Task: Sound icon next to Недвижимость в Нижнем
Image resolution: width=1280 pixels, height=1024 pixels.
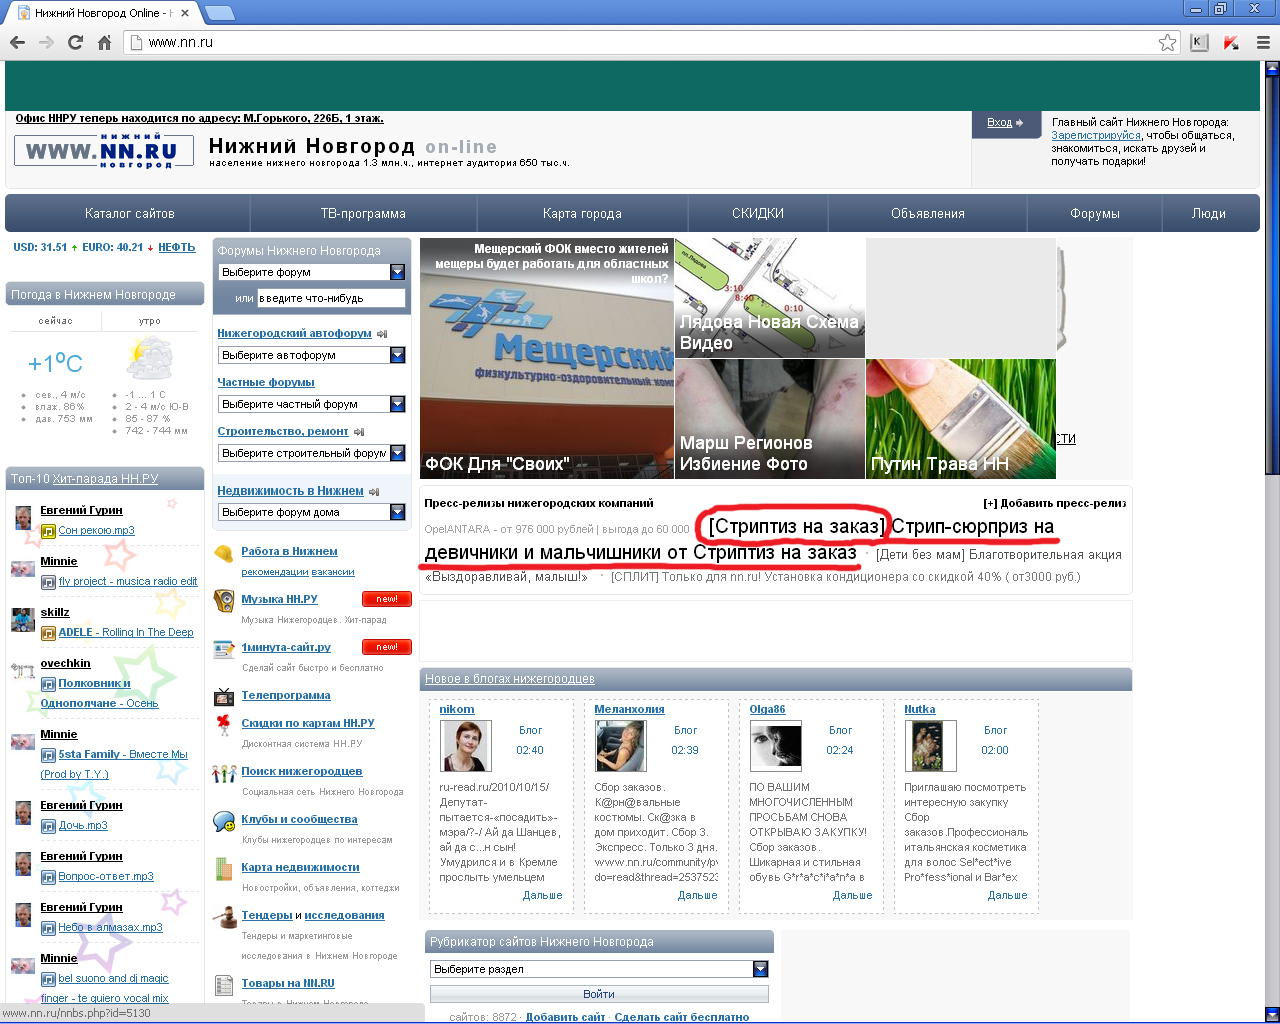Action: click(x=374, y=492)
